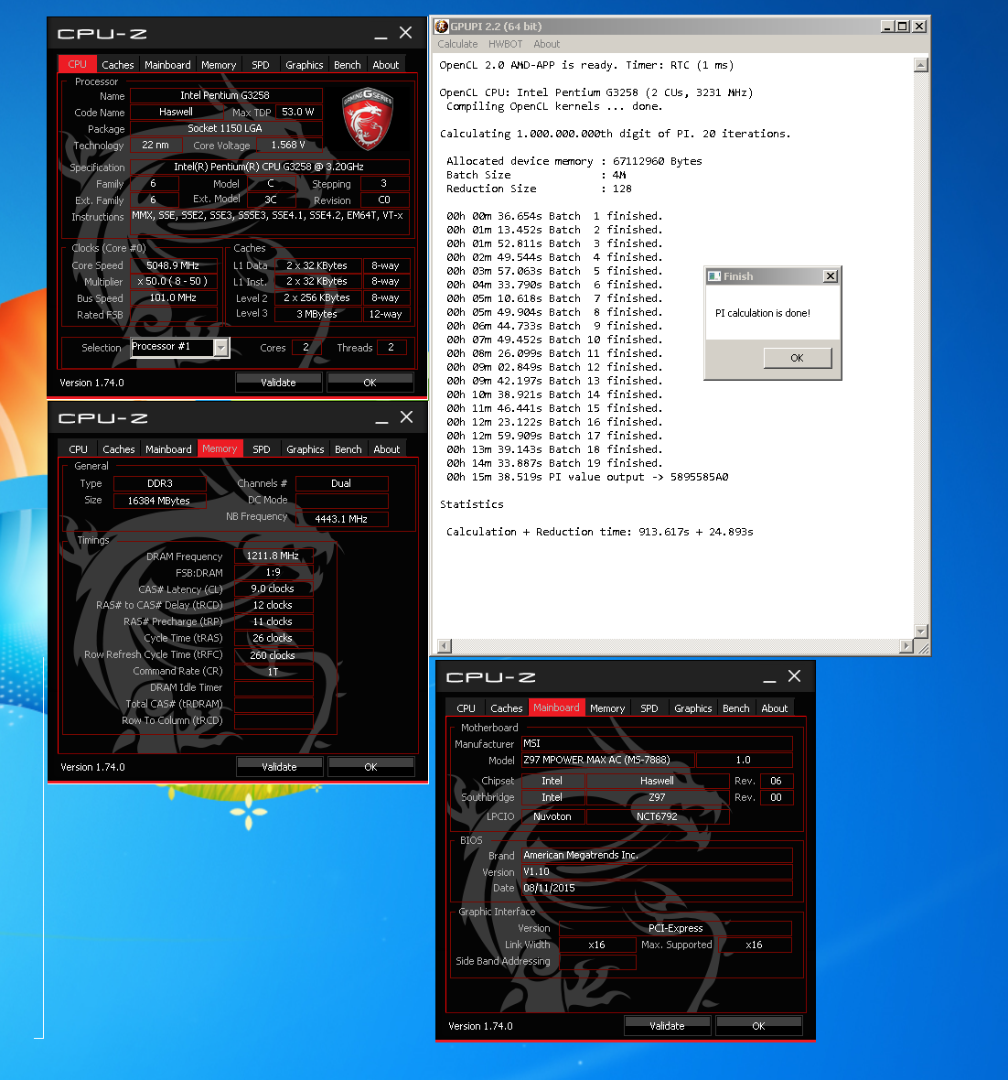Click the CAS# Latency 9.0 clocks value
Screen dimensions: 1008x1080
point(273,589)
